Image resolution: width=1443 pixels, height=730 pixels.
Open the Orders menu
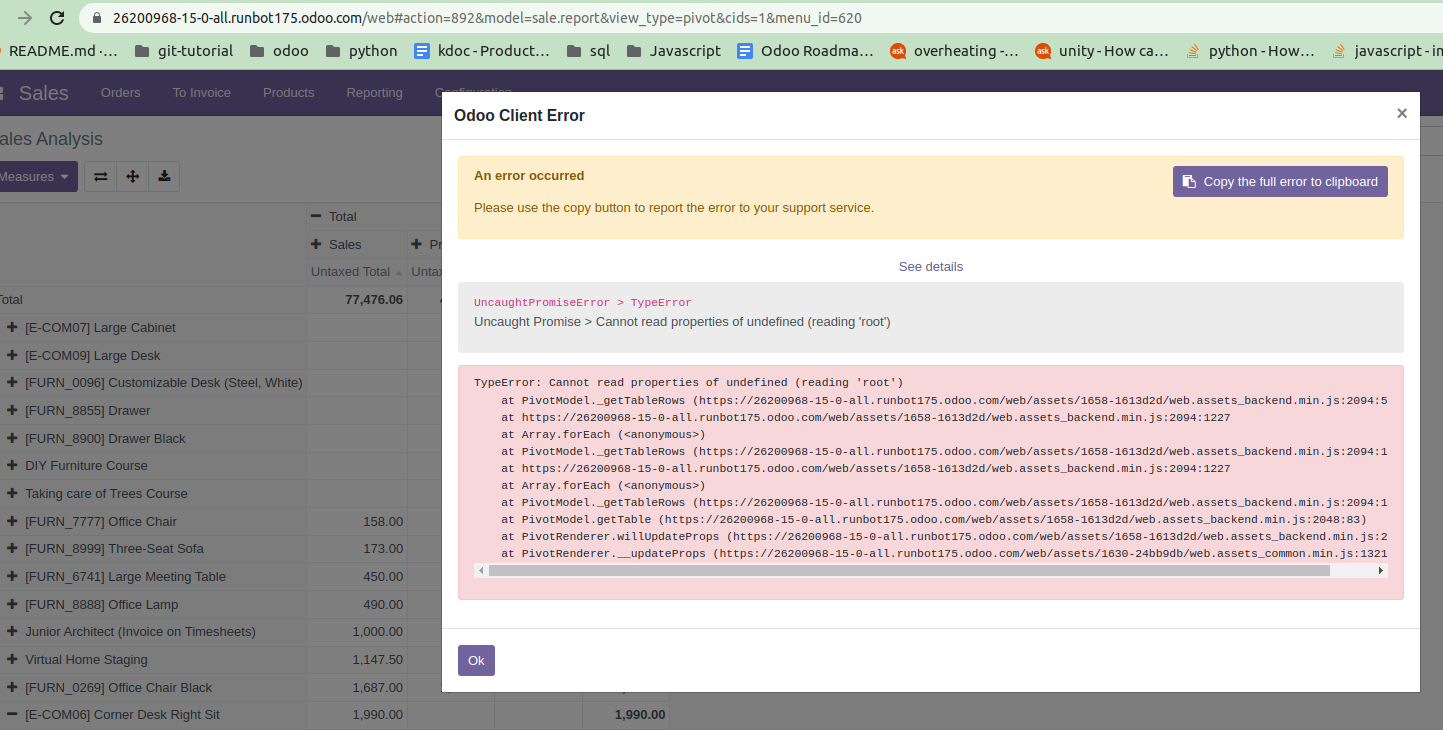pyautogui.click(x=120, y=92)
